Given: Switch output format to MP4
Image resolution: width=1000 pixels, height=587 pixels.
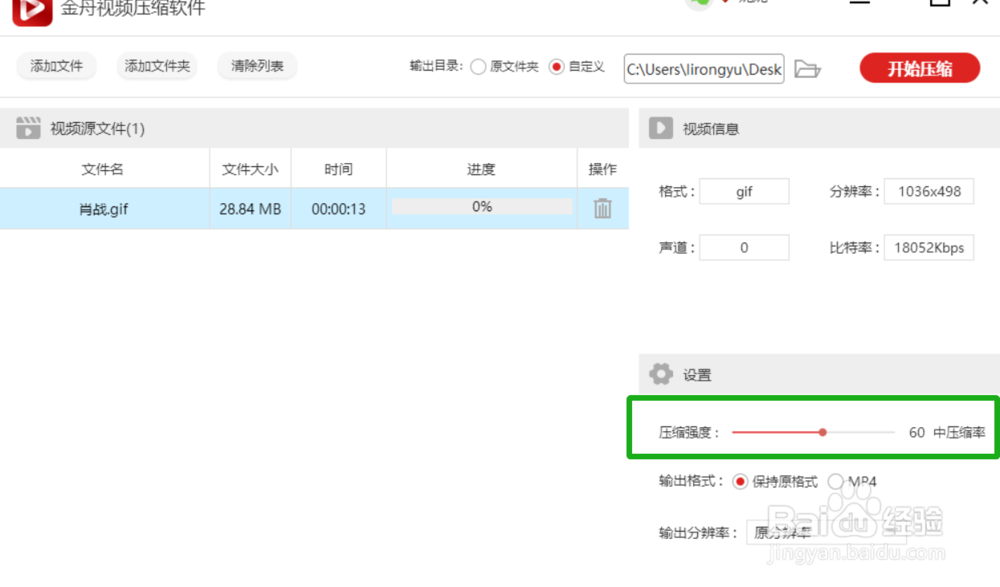Looking at the screenshot, I should coord(837,481).
